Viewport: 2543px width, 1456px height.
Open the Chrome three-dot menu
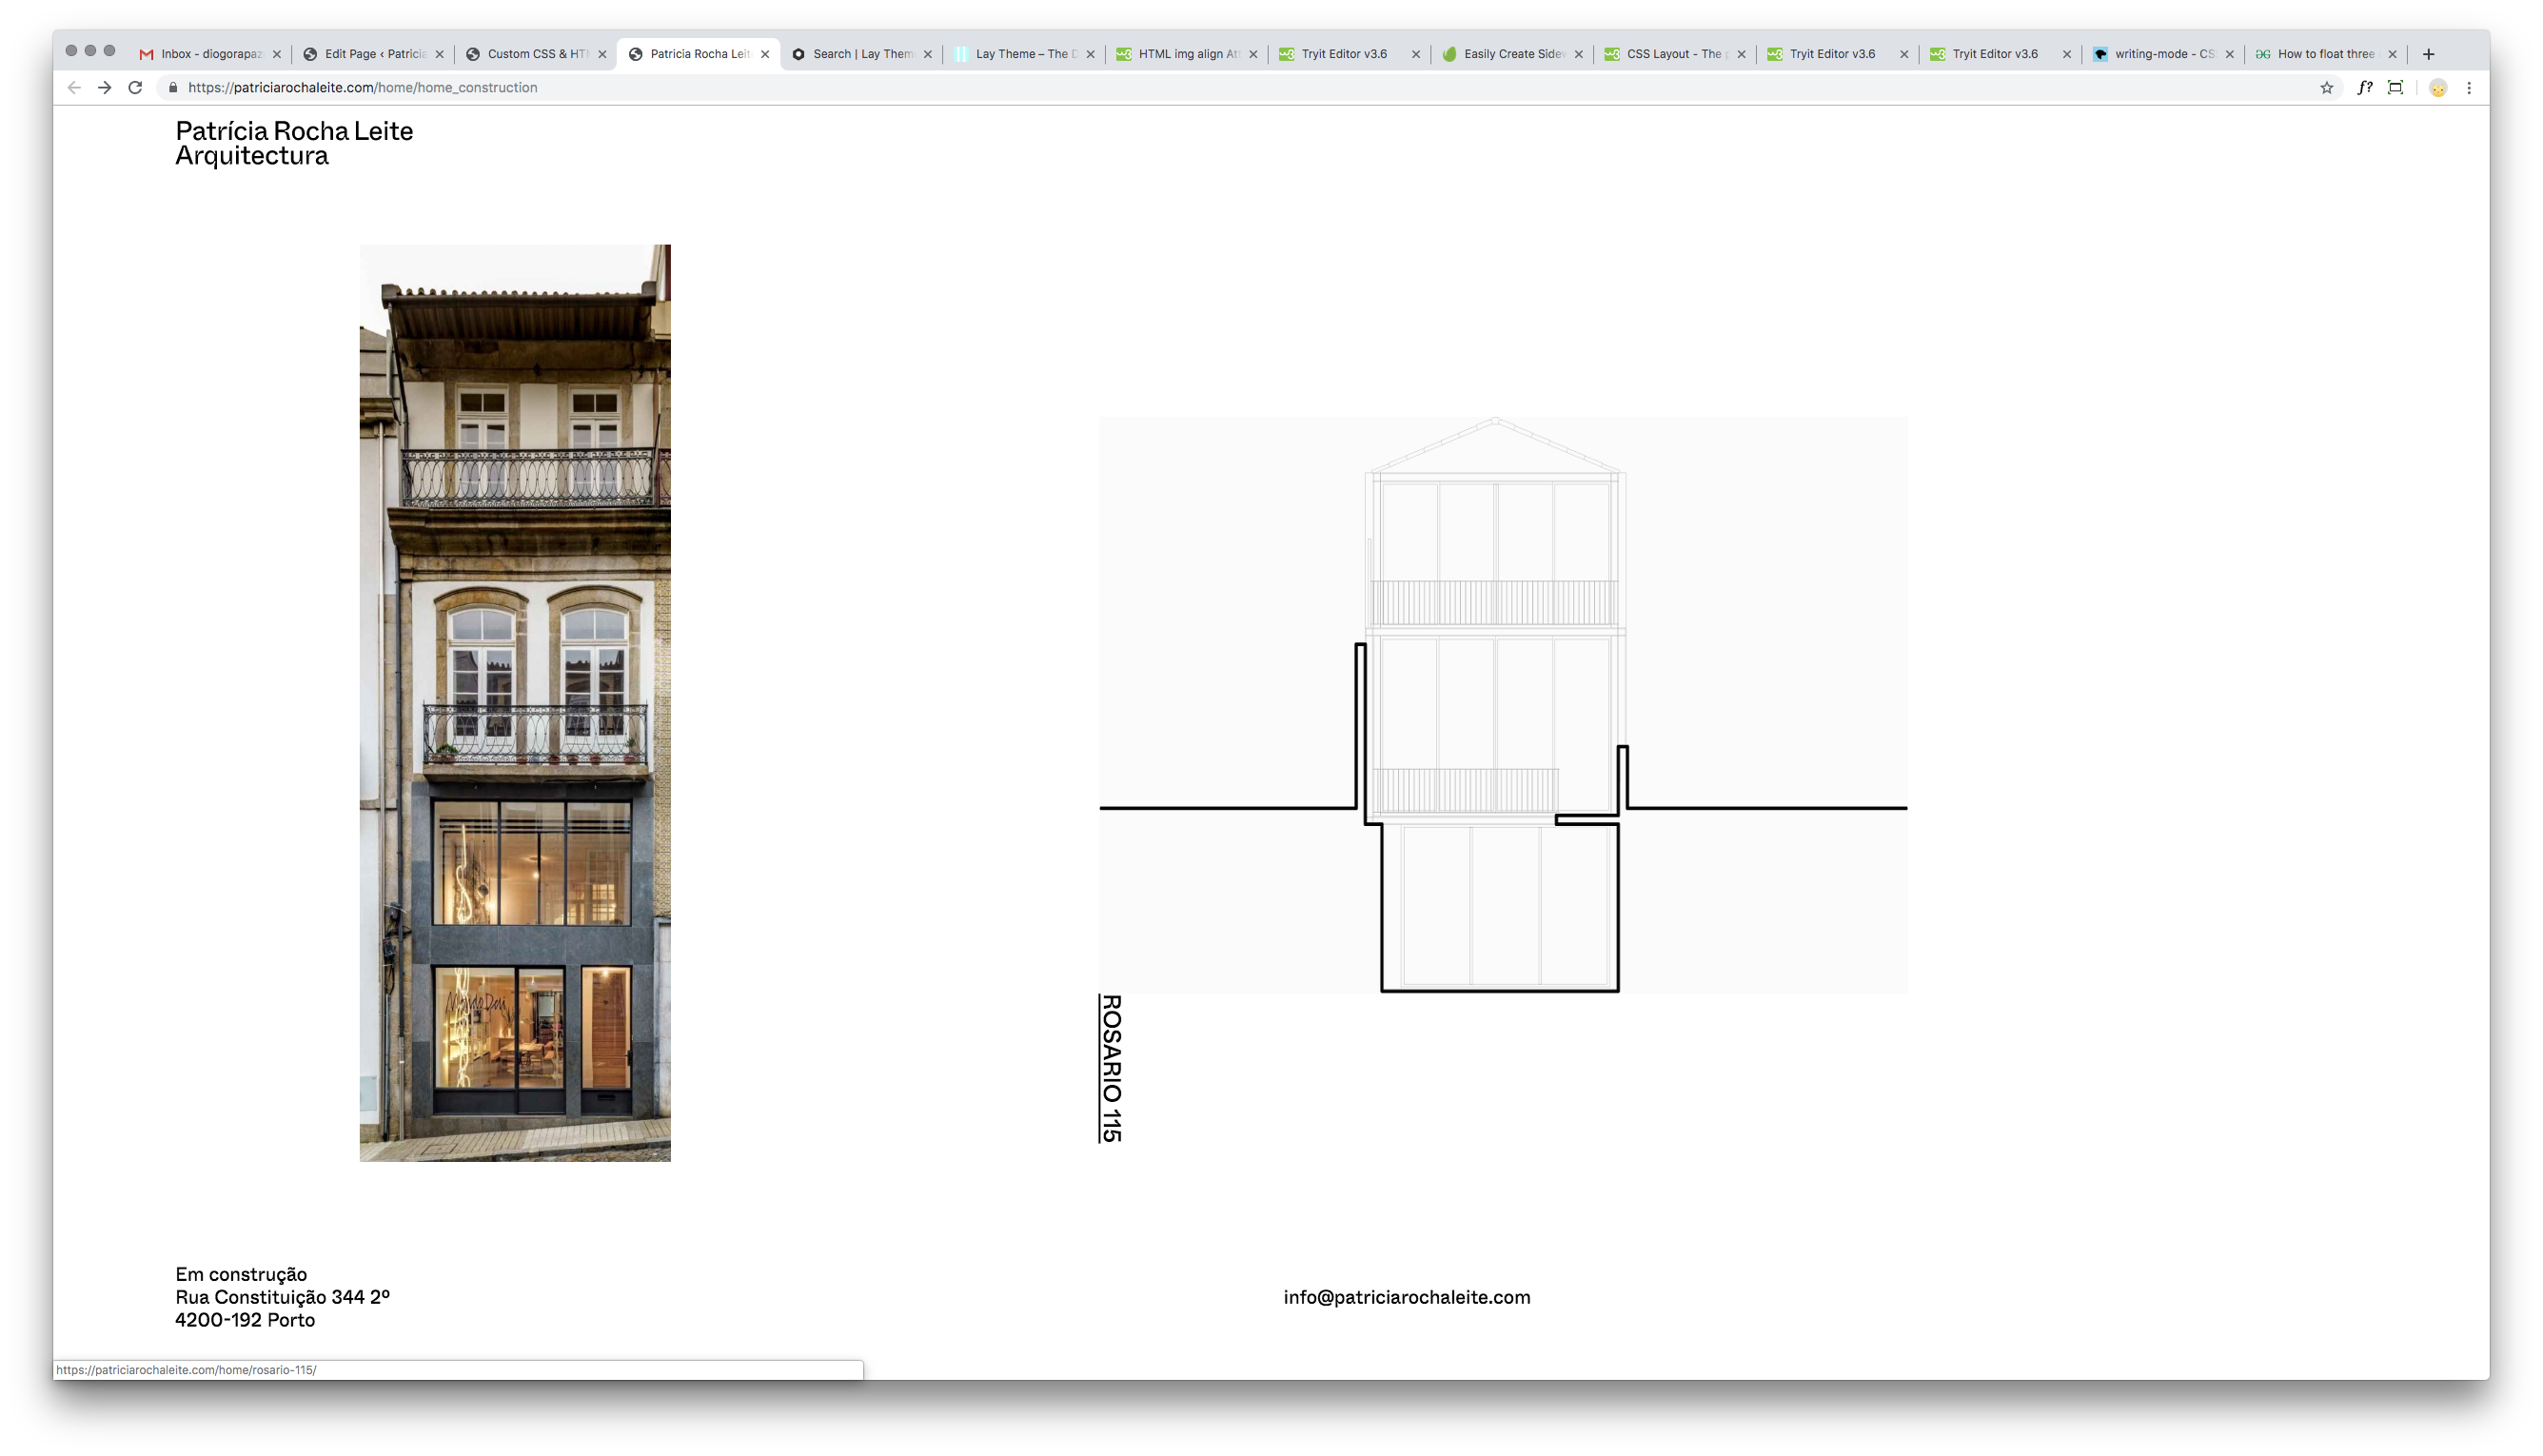tap(2469, 88)
